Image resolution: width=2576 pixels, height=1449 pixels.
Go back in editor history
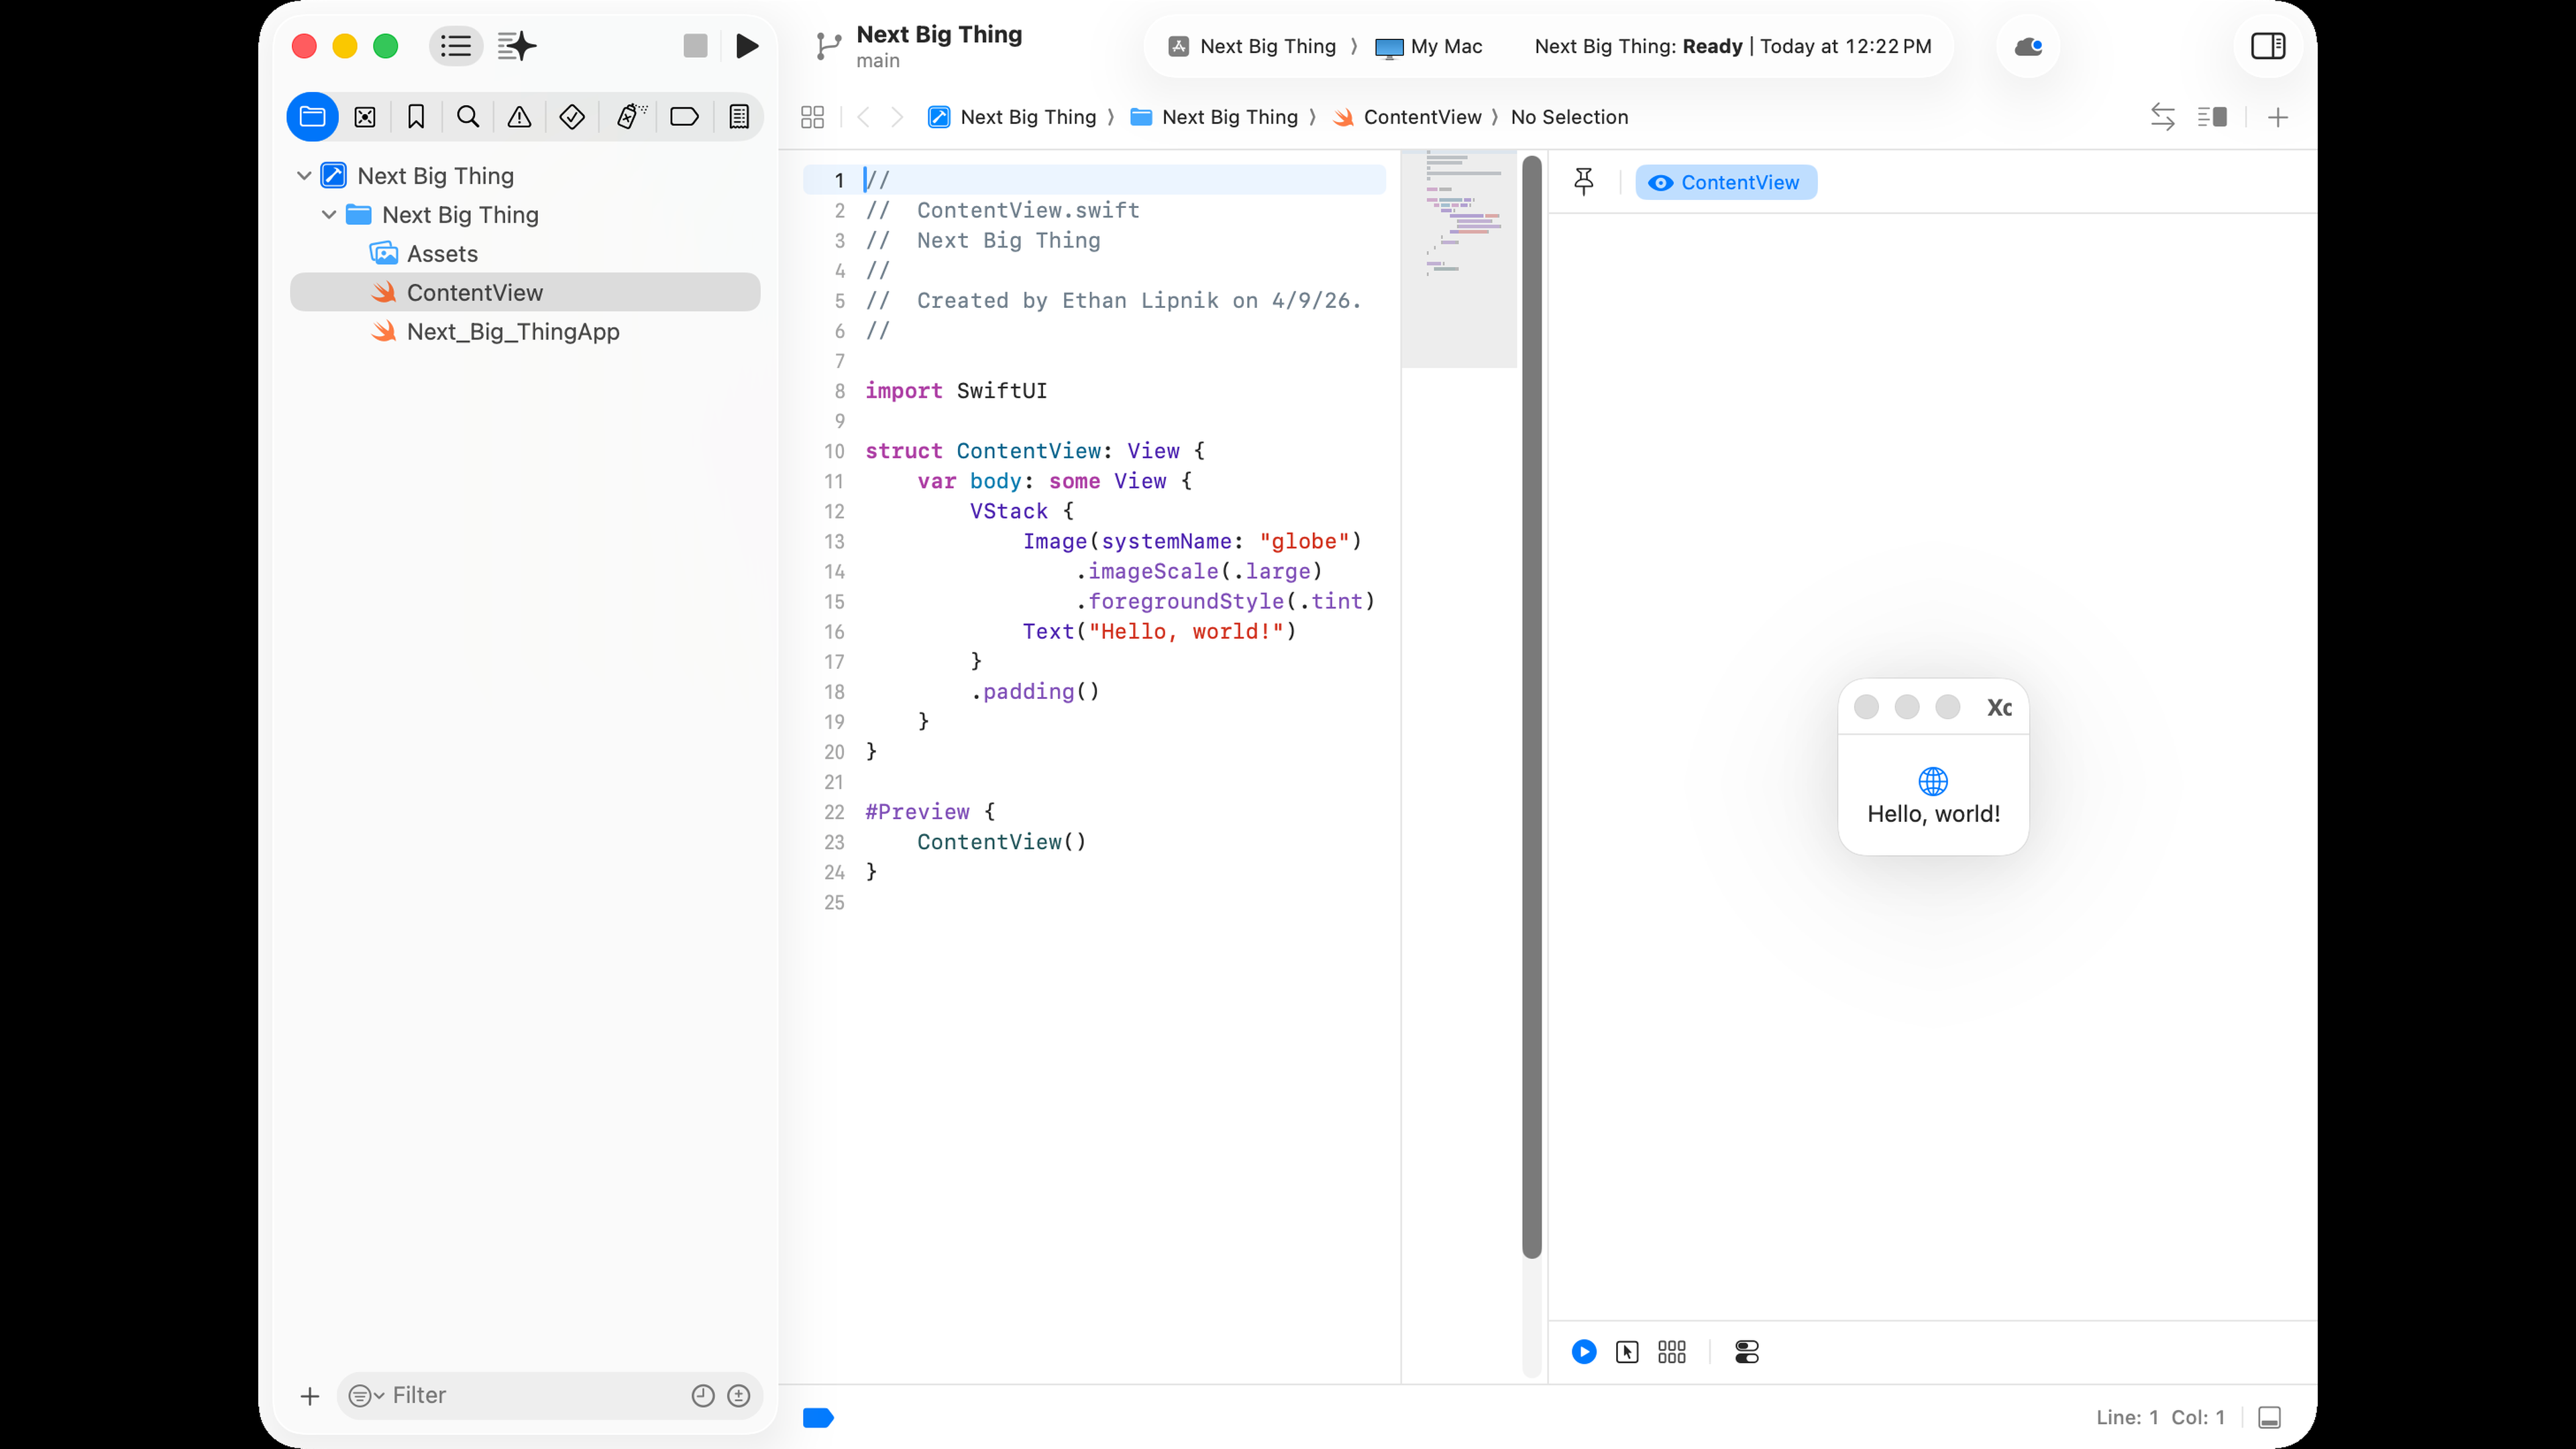(863, 117)
